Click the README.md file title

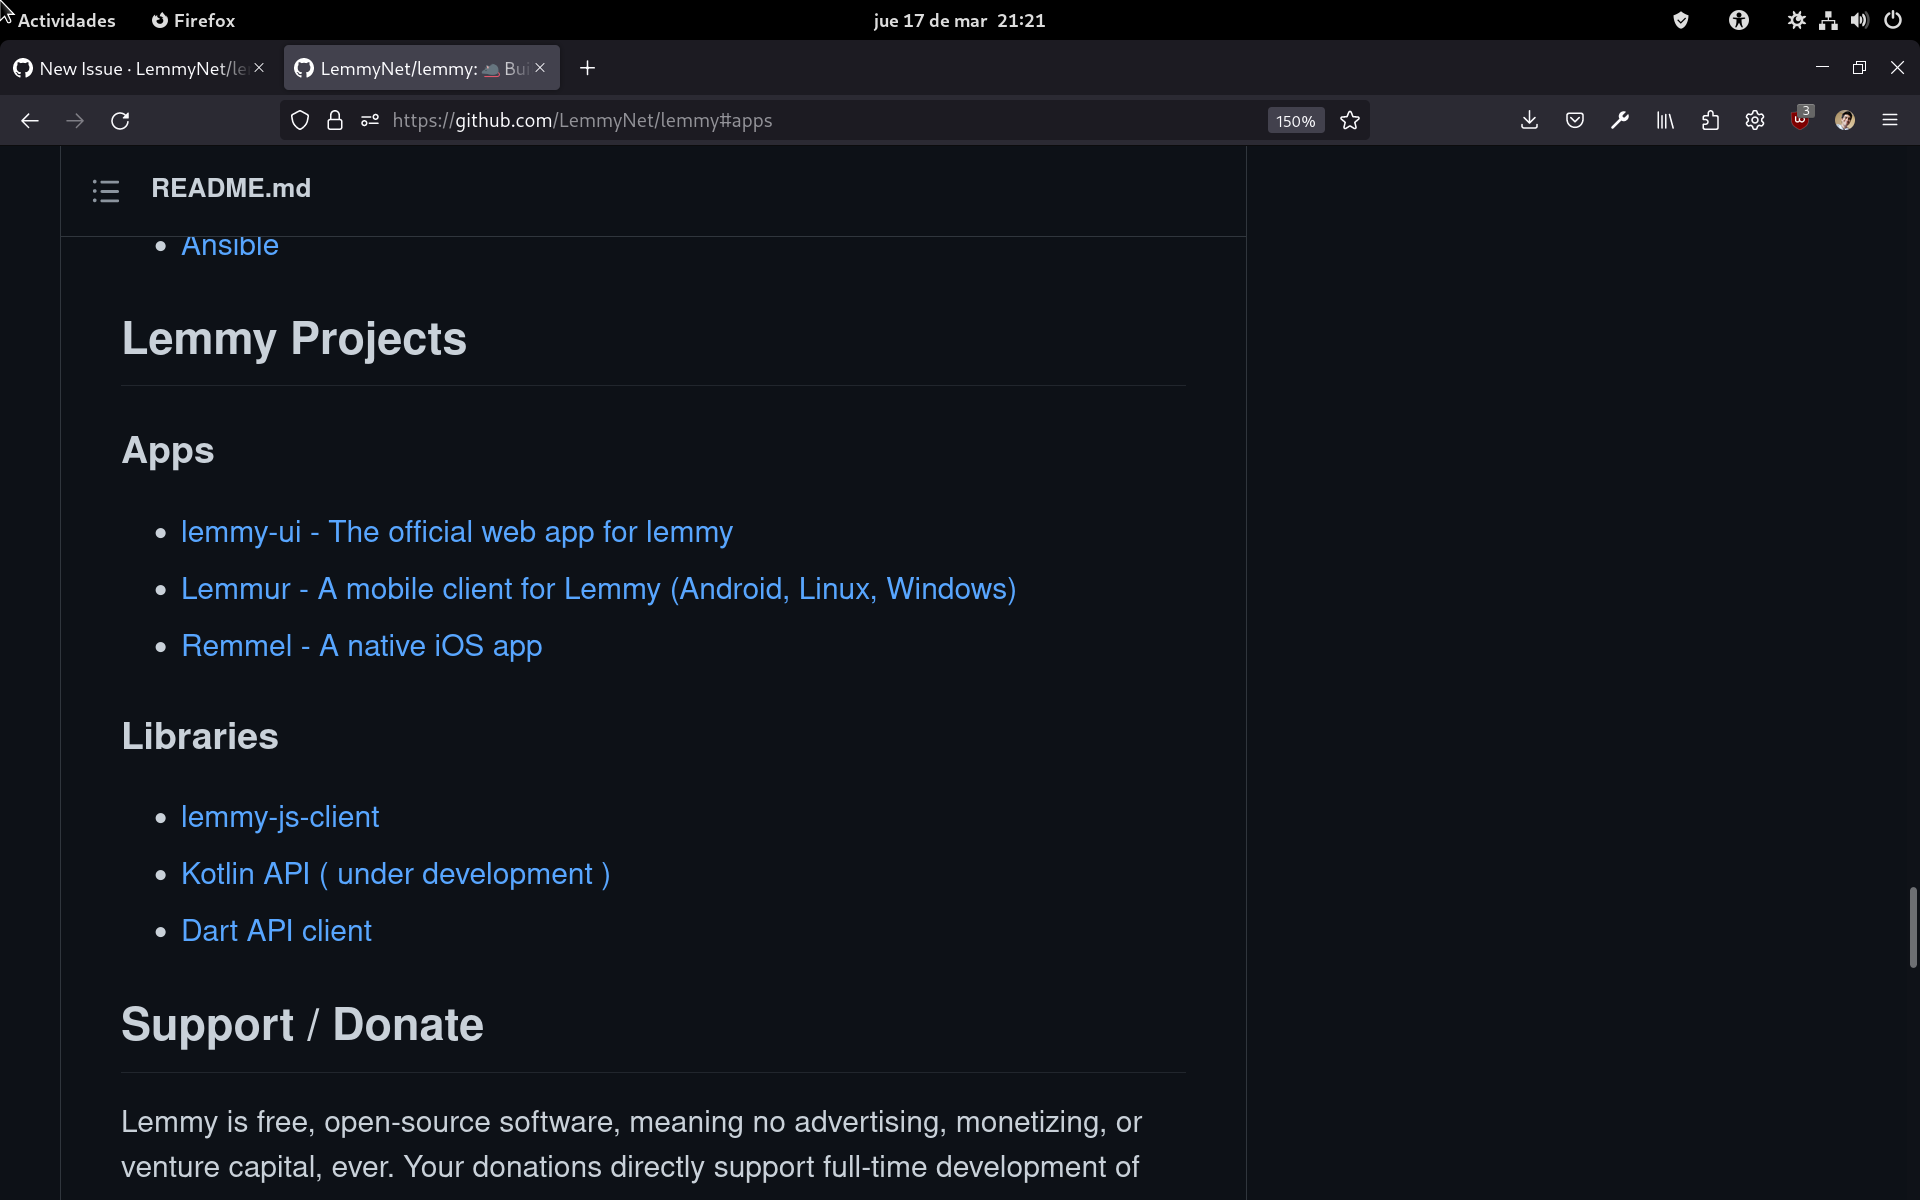(231, 189)
